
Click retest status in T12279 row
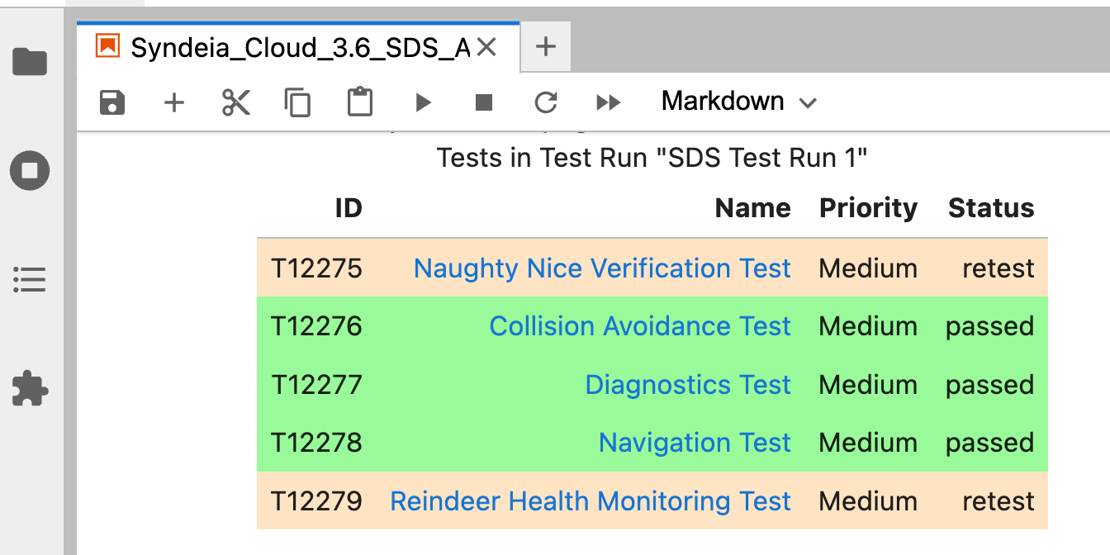click(998, 501)
